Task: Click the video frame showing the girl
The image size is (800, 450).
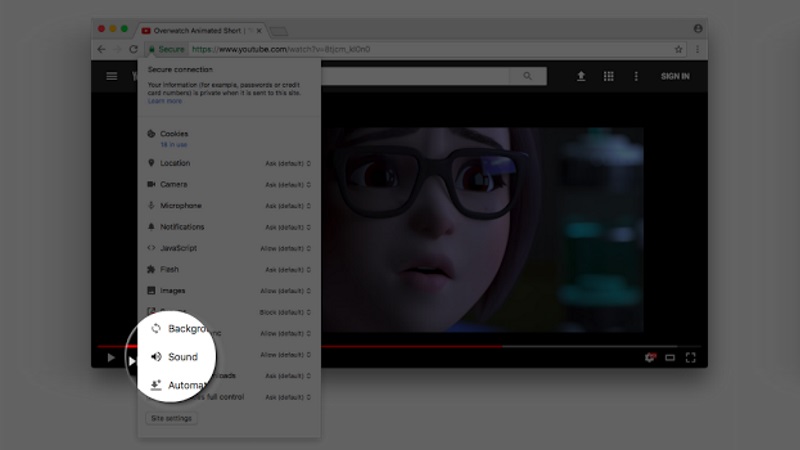Action: pyautogui.click(x=482, y=230)
